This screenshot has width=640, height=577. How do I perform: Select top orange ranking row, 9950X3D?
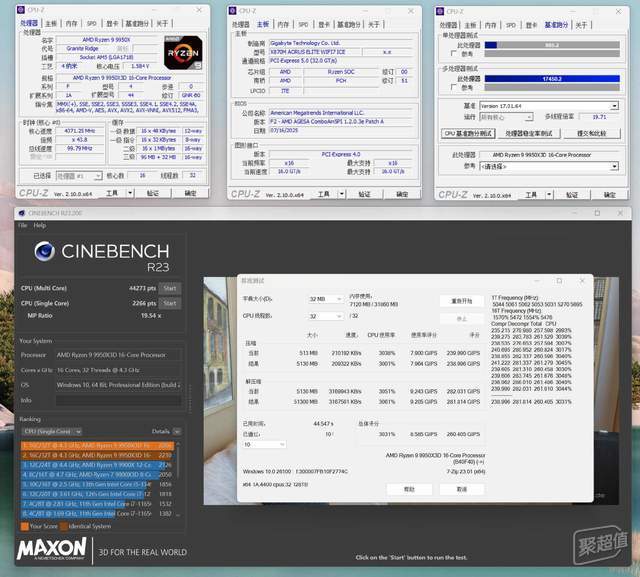click(x=98, y=446)
